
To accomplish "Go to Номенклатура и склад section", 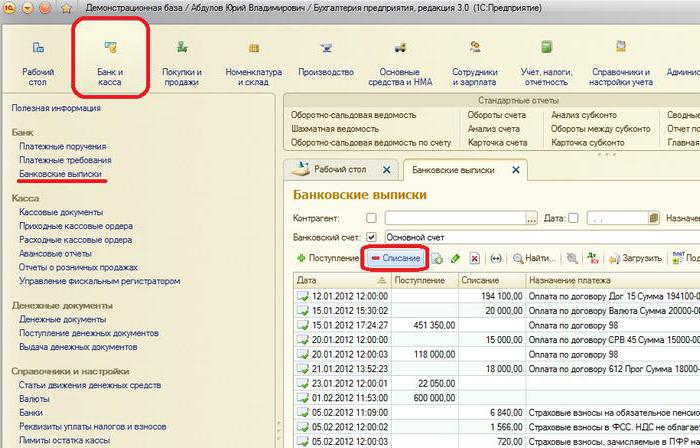I will pyautogui.click(x=254, y=62).
